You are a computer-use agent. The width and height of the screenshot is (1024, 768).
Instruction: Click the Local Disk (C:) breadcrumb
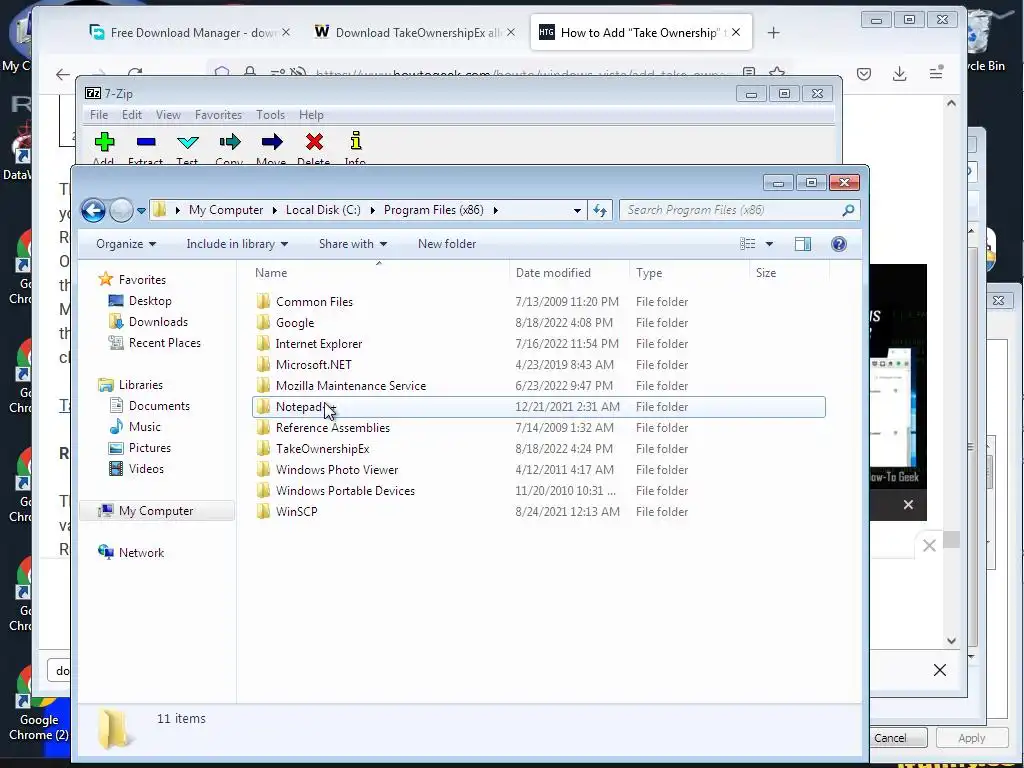point(323,210)
